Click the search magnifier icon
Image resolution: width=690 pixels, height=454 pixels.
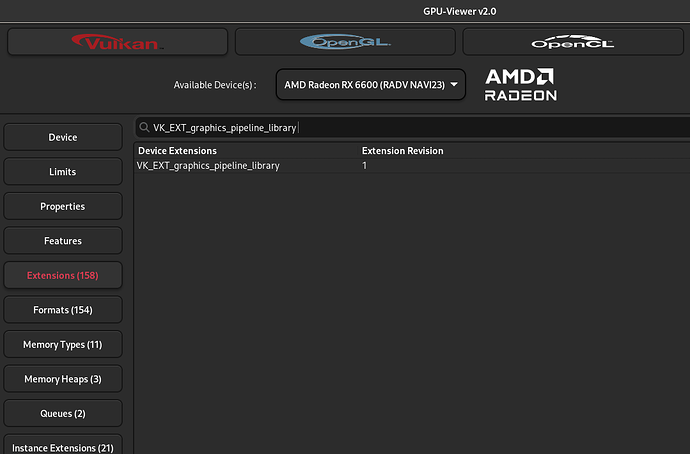tap(144, 128)
